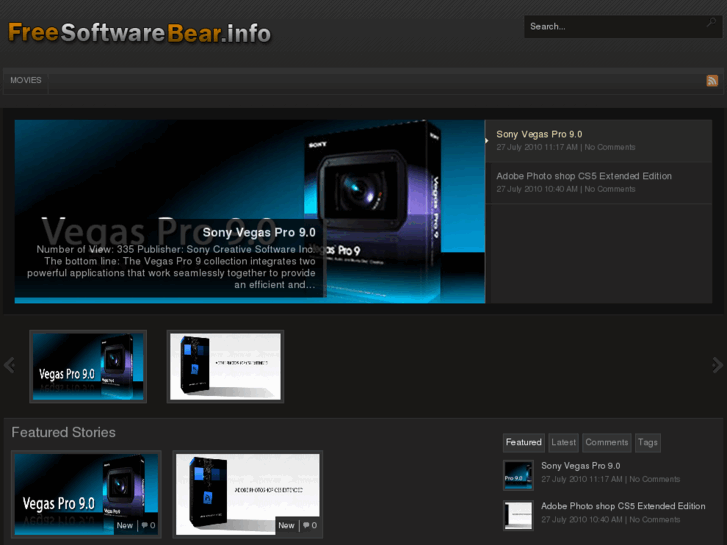Go to previous carousel slide arrow
727x545 pixels.
(9, 365)
